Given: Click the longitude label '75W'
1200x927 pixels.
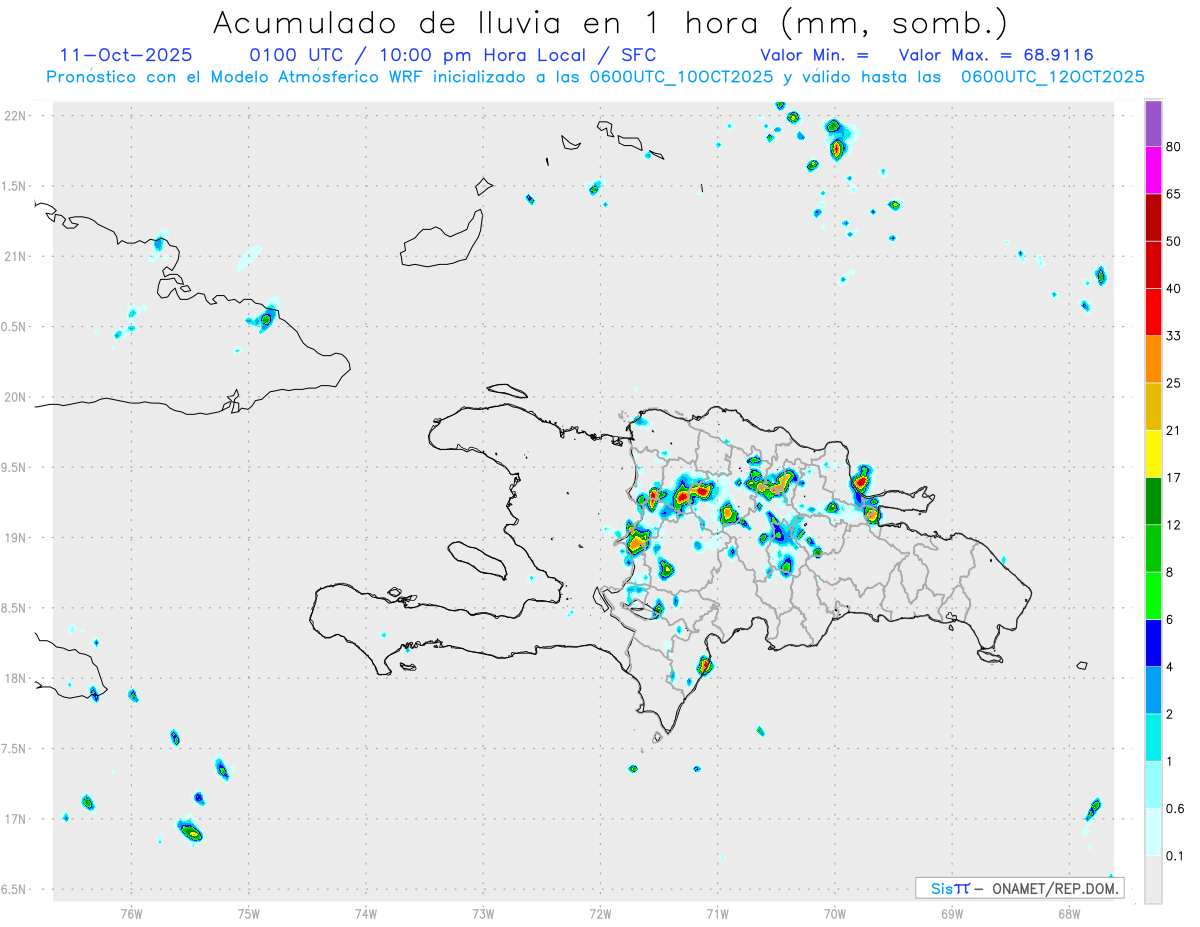Looking at the screenshot, I should (x=249, y=913).
